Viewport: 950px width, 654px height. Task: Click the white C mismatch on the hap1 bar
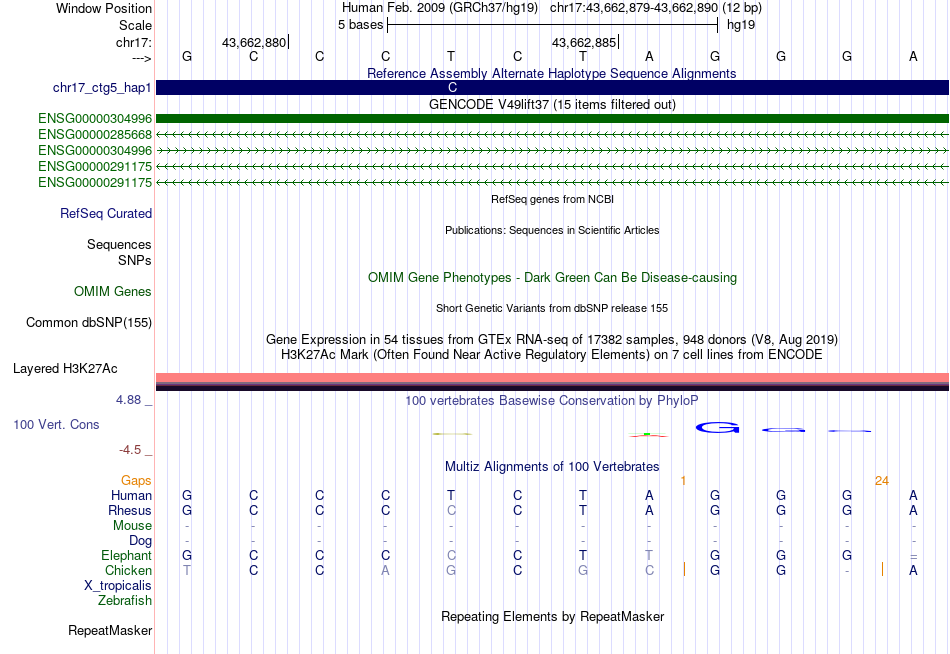pos(452,87)
